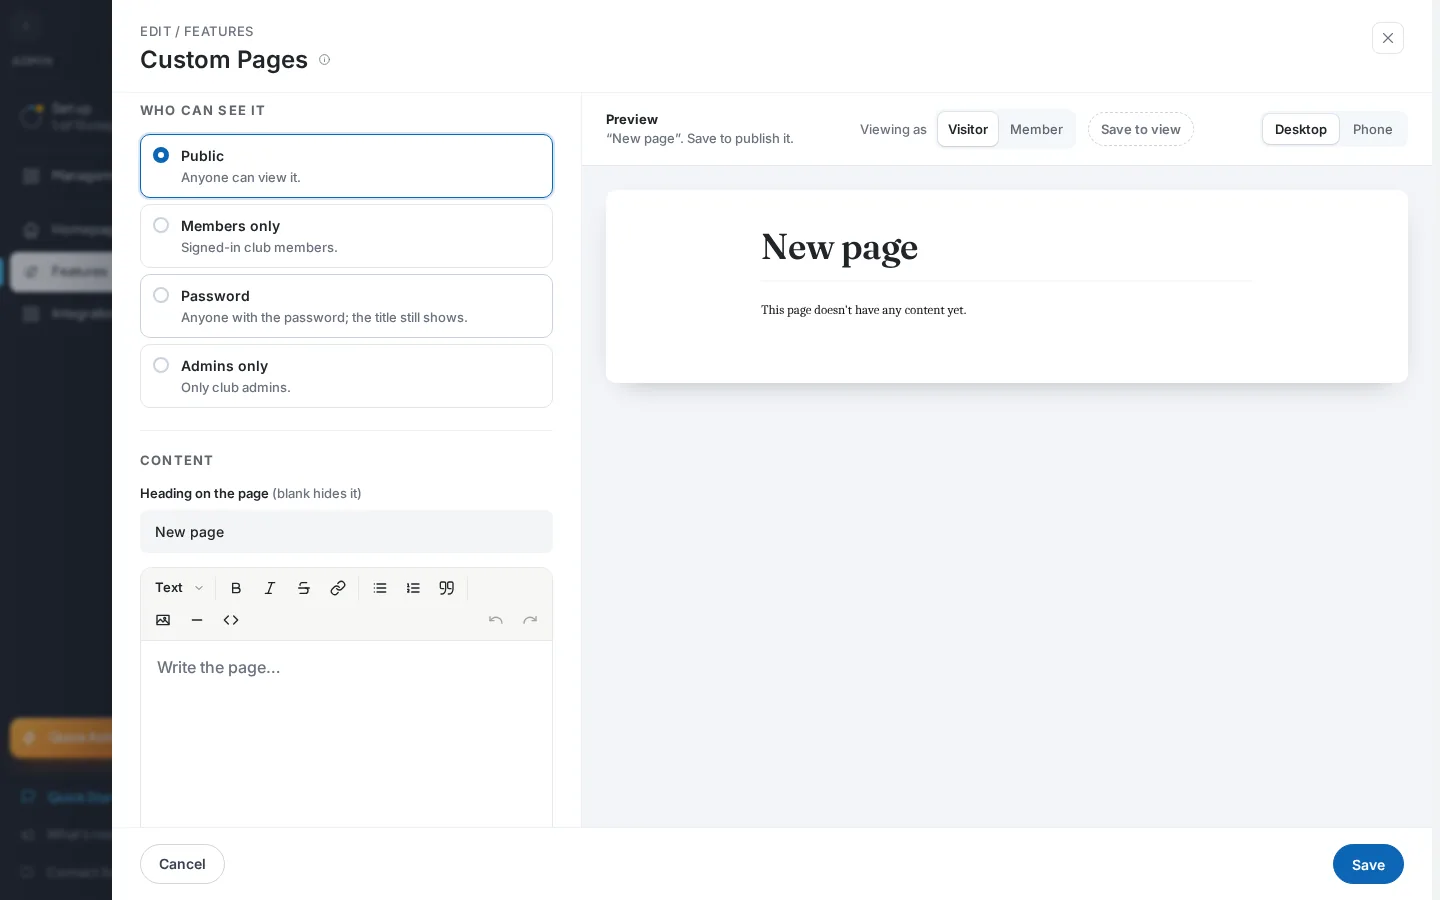Click the page heading input field

(x=346, y=532)
